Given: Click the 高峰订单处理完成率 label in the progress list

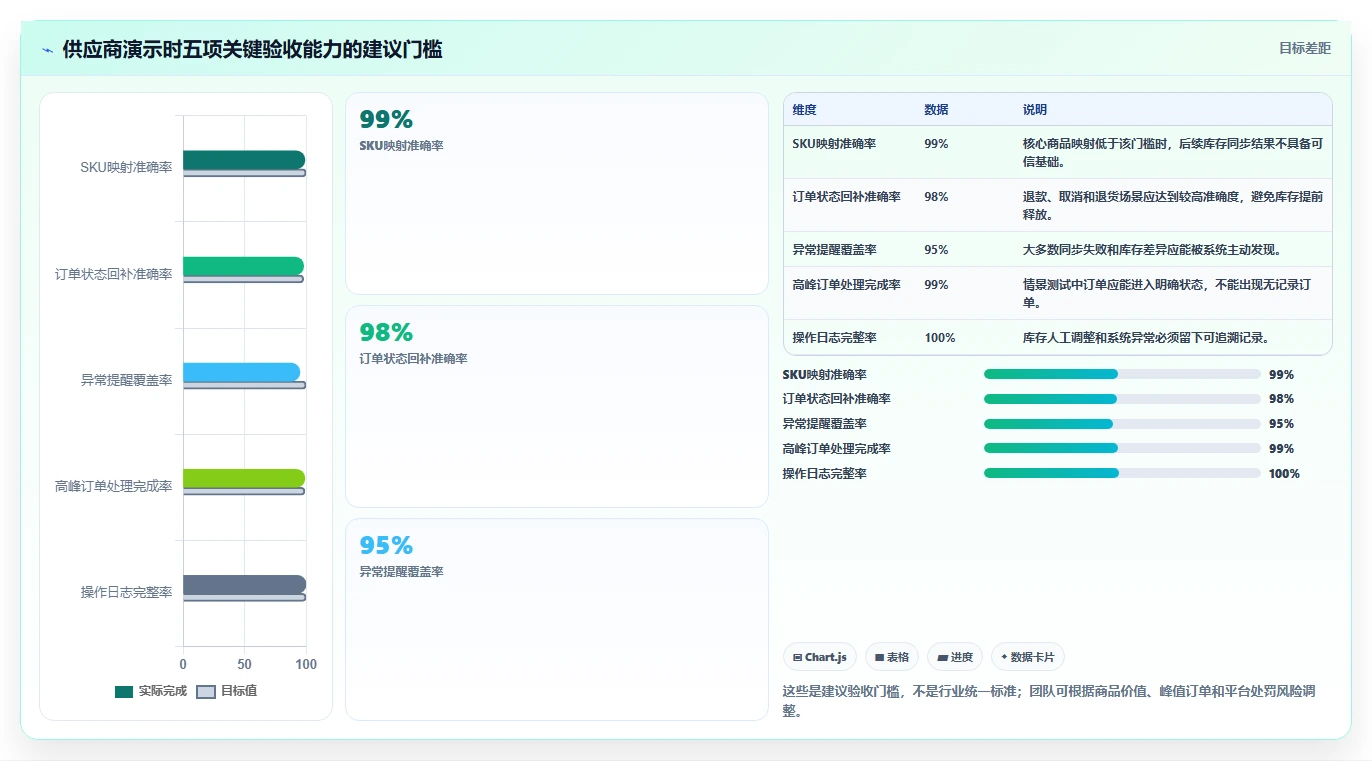Looking at the screenshot, I should coord(836,448).
